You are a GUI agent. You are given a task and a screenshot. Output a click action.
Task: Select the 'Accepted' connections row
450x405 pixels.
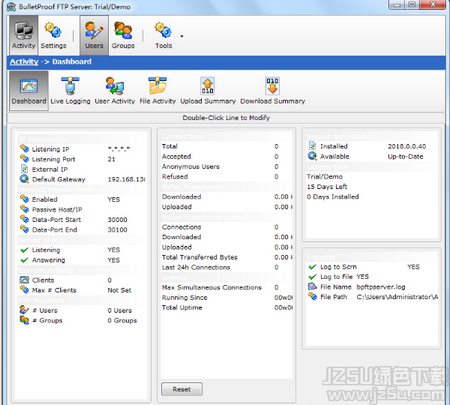point(227,156)
